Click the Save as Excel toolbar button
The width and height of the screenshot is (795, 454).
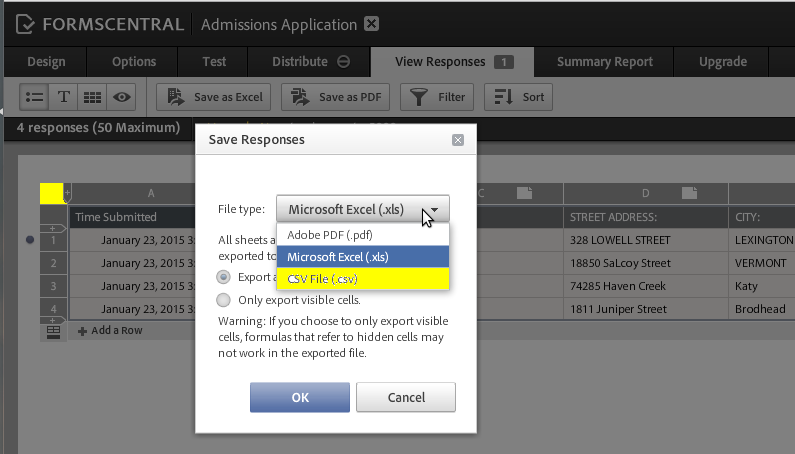(x=215, y=97)
